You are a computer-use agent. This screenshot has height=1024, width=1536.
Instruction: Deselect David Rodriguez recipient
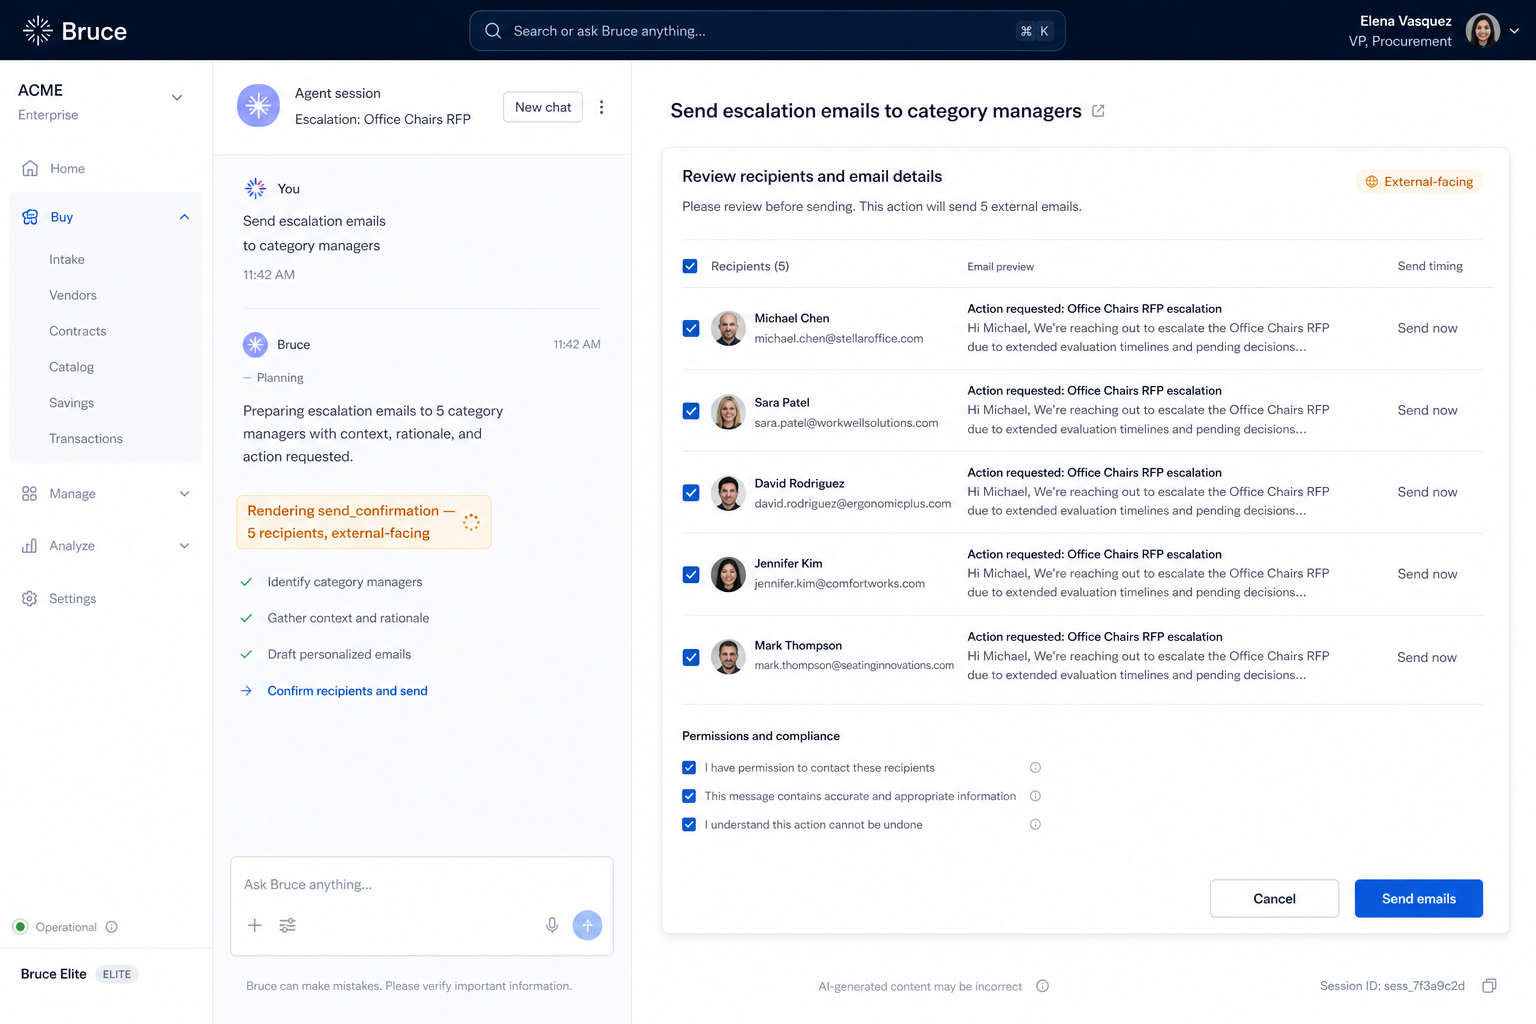coord(691,493)
